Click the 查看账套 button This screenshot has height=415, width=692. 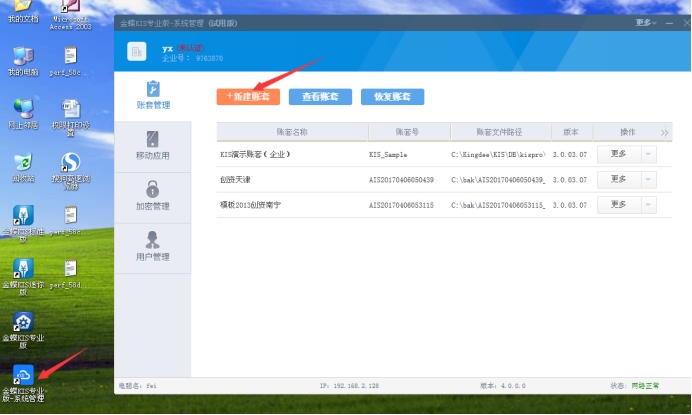tap(320, 97)
